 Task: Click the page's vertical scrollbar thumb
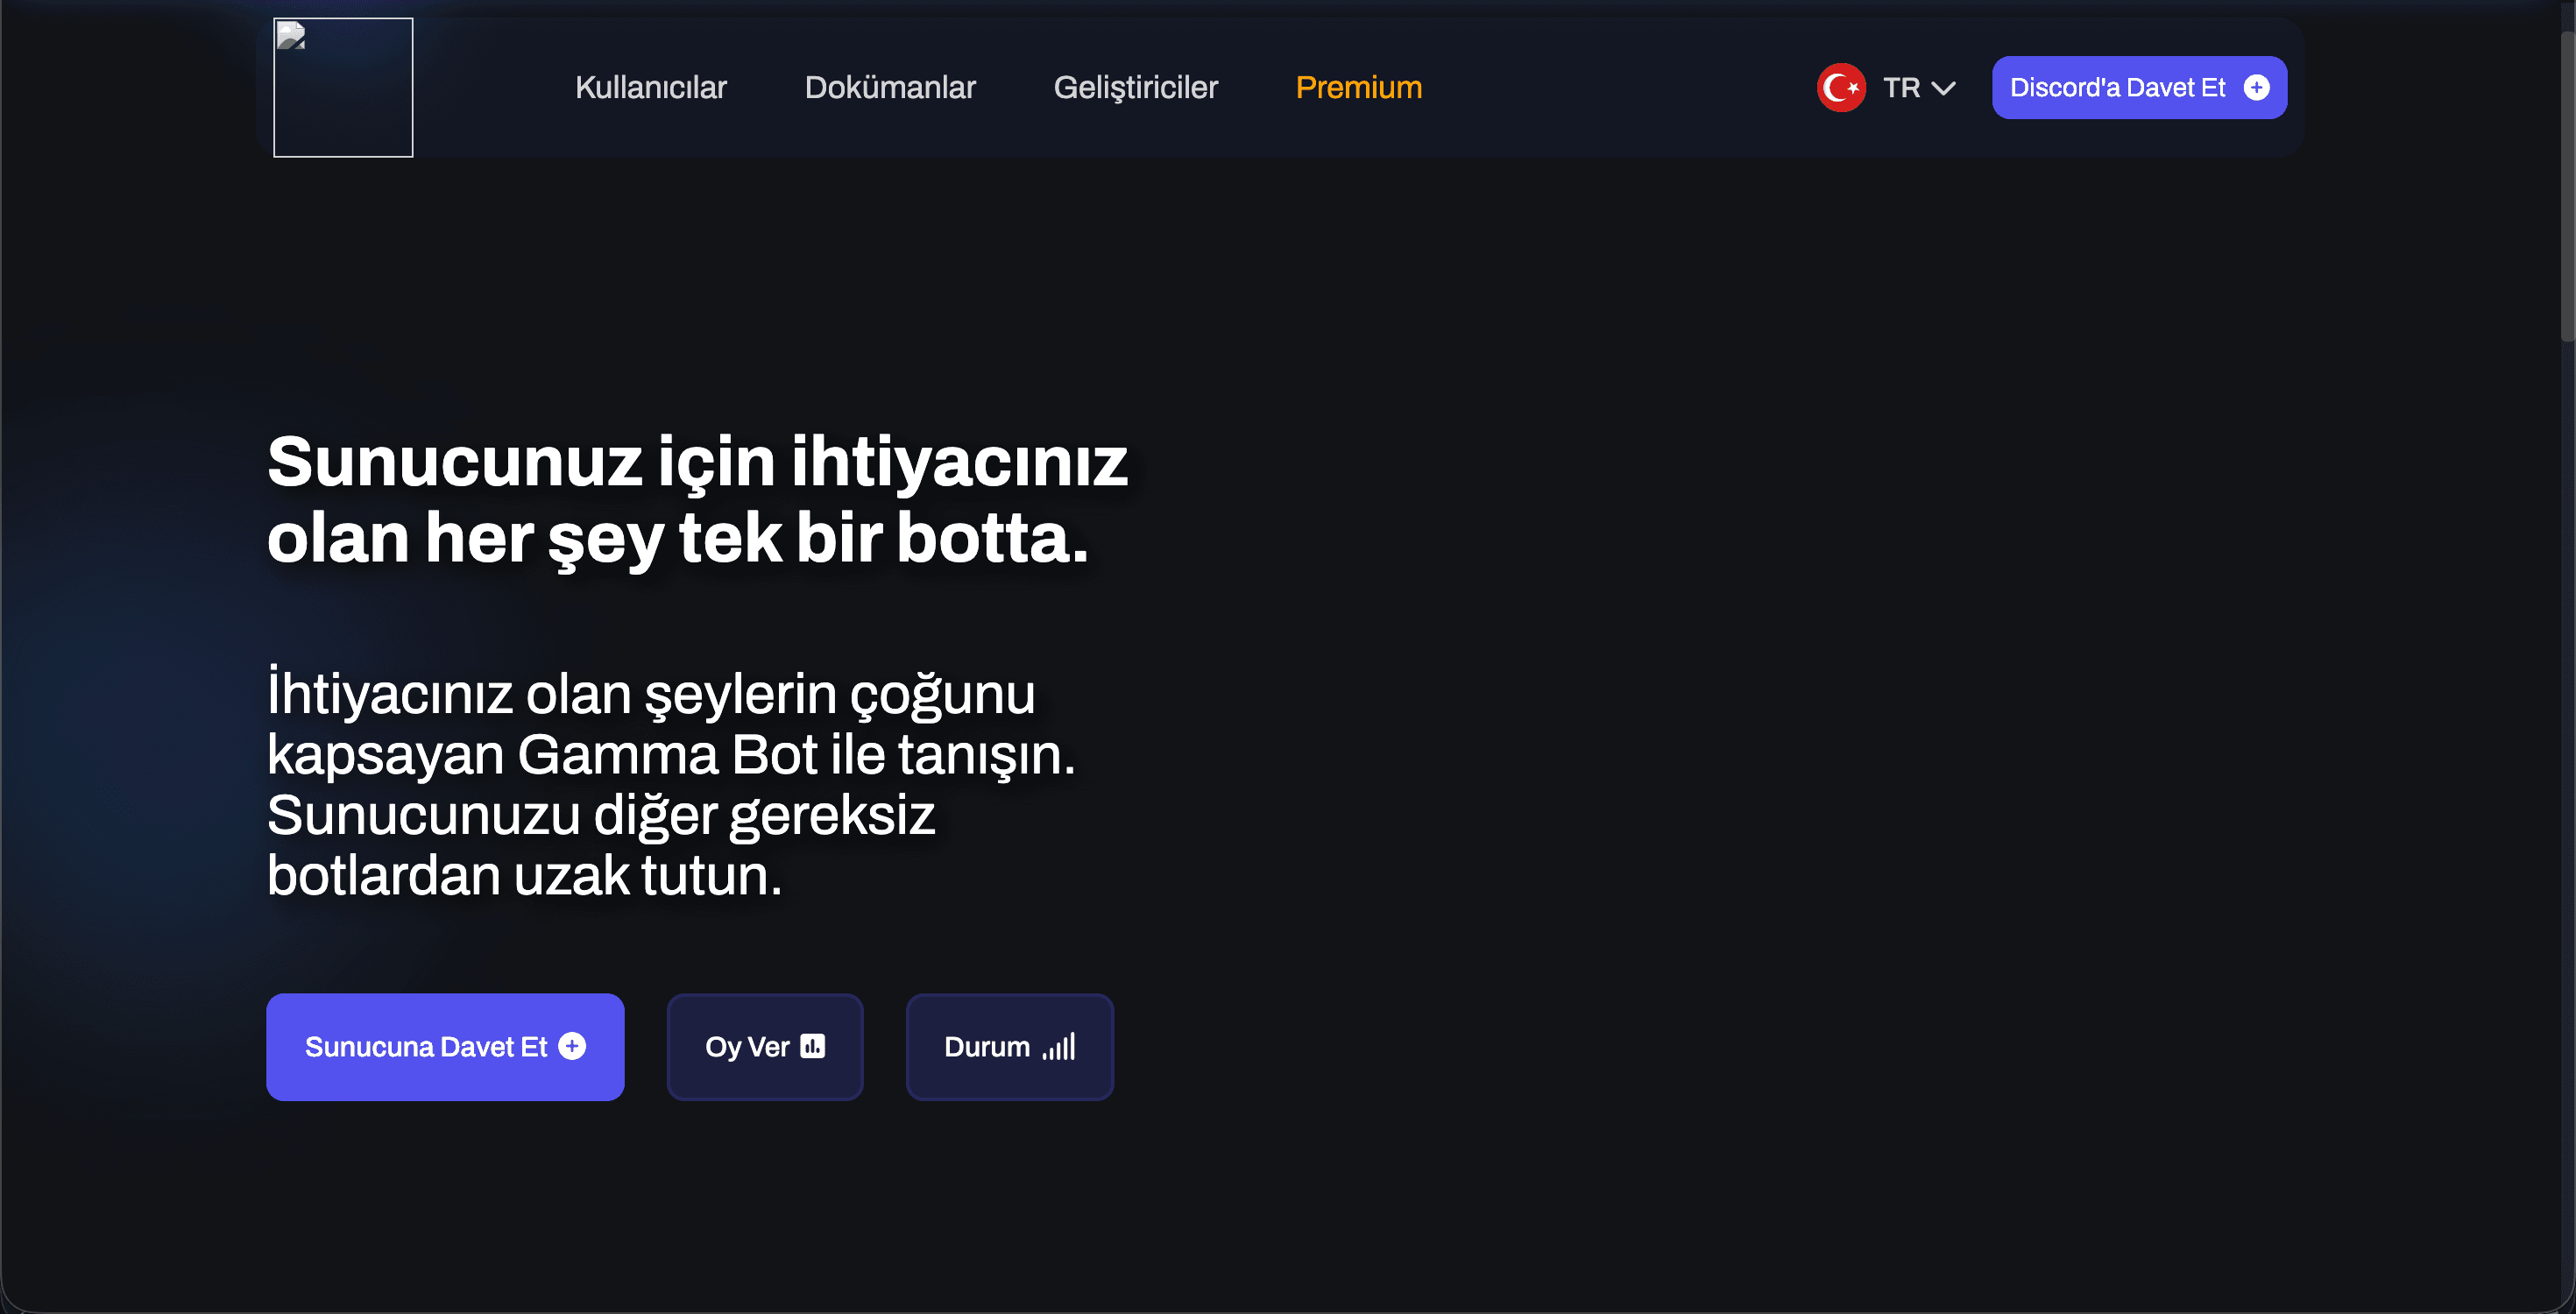click(2567, 185)
